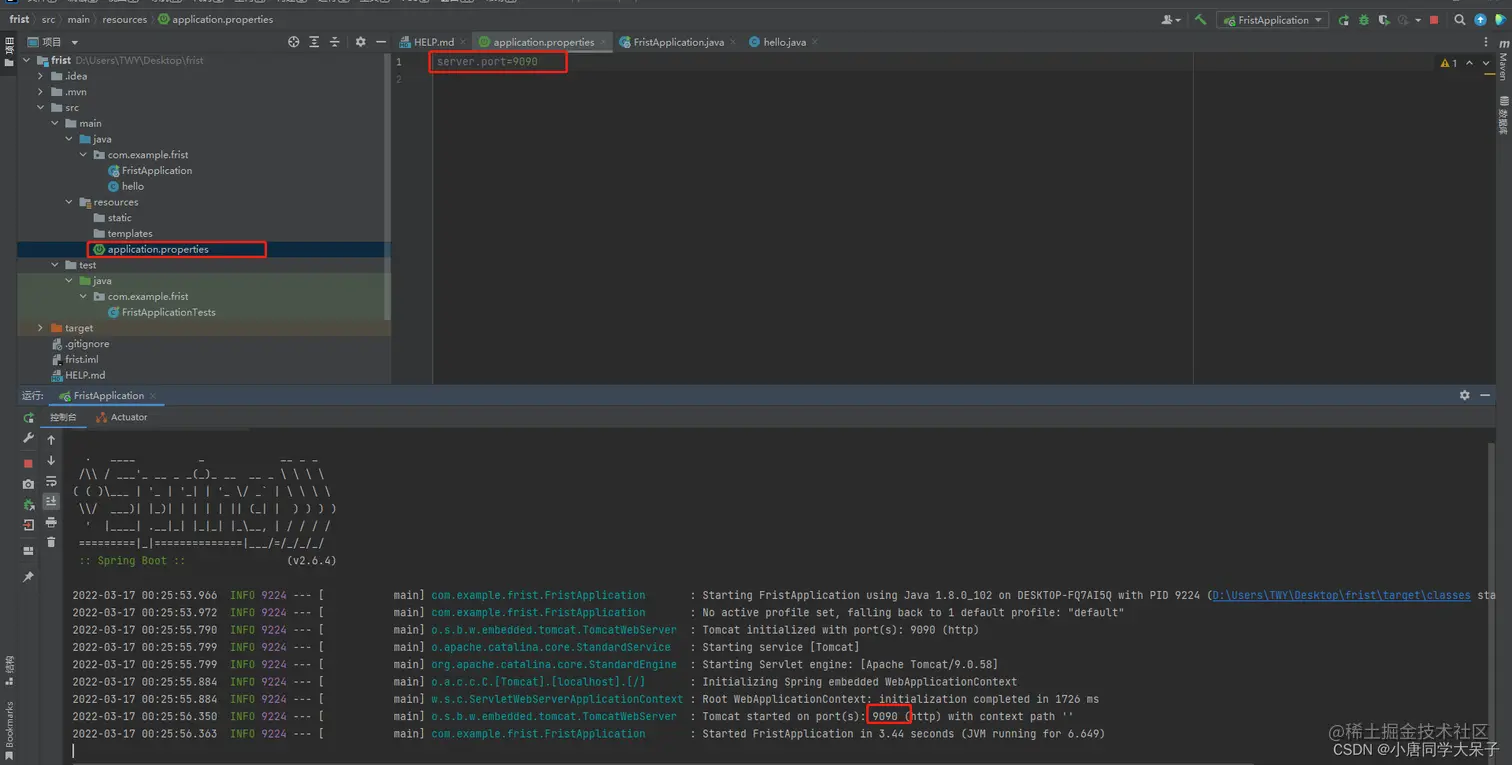Collapse all in the project panel
The image size is (1512, 765).
335,42
